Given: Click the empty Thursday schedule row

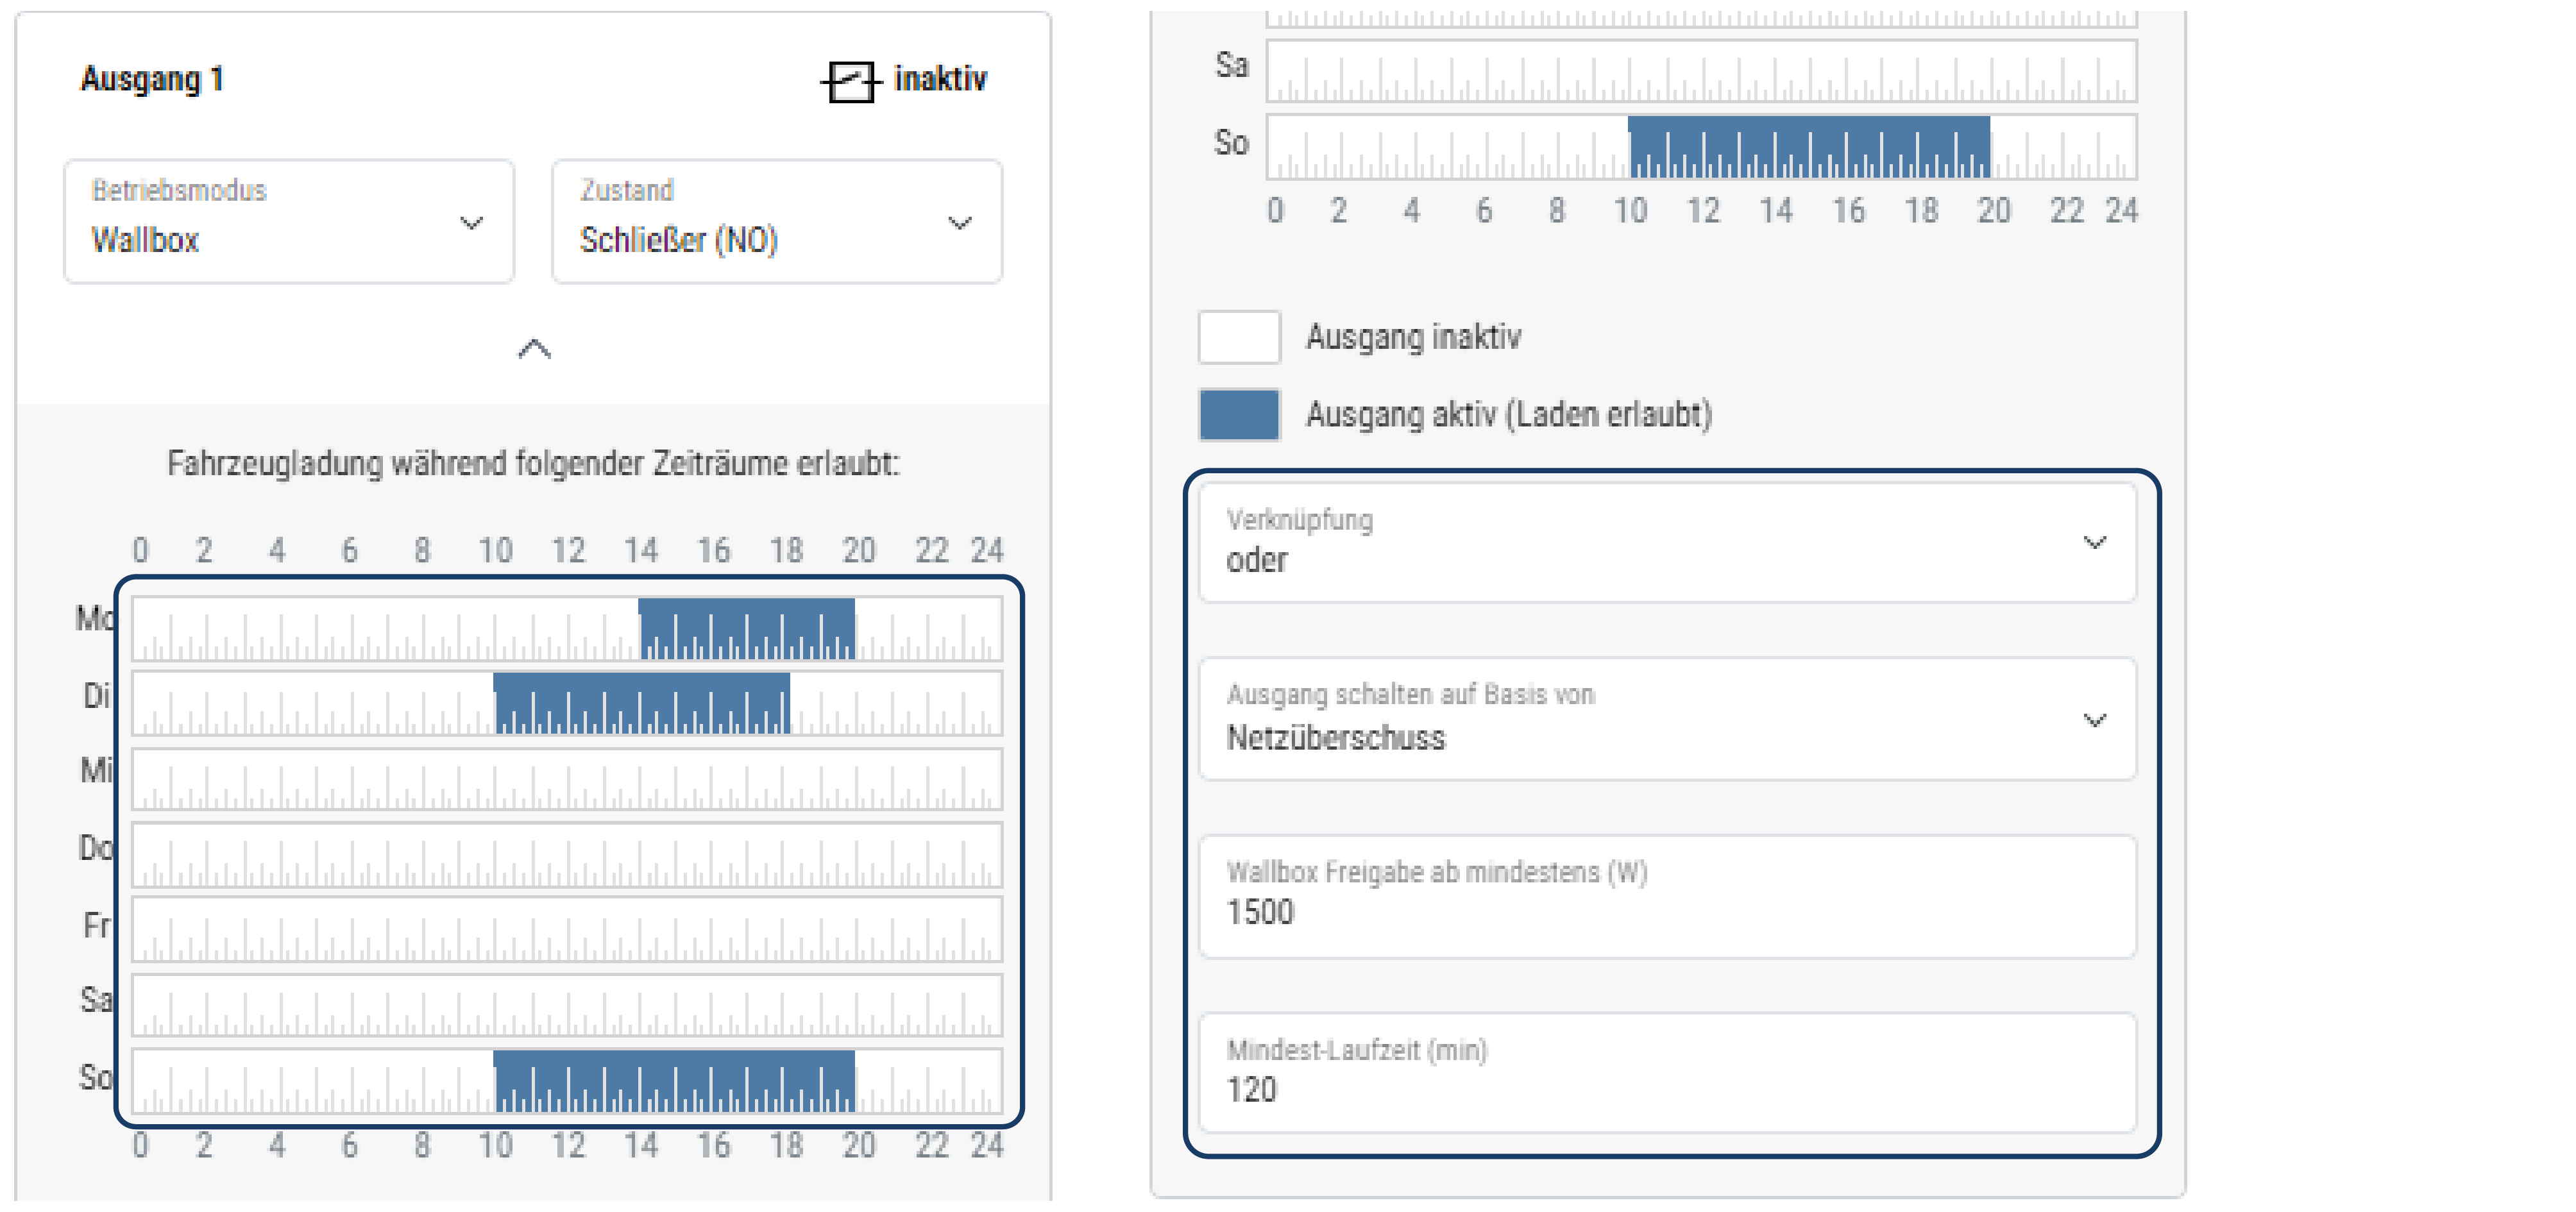Looking at the screenshot, I should pos(567,854).
